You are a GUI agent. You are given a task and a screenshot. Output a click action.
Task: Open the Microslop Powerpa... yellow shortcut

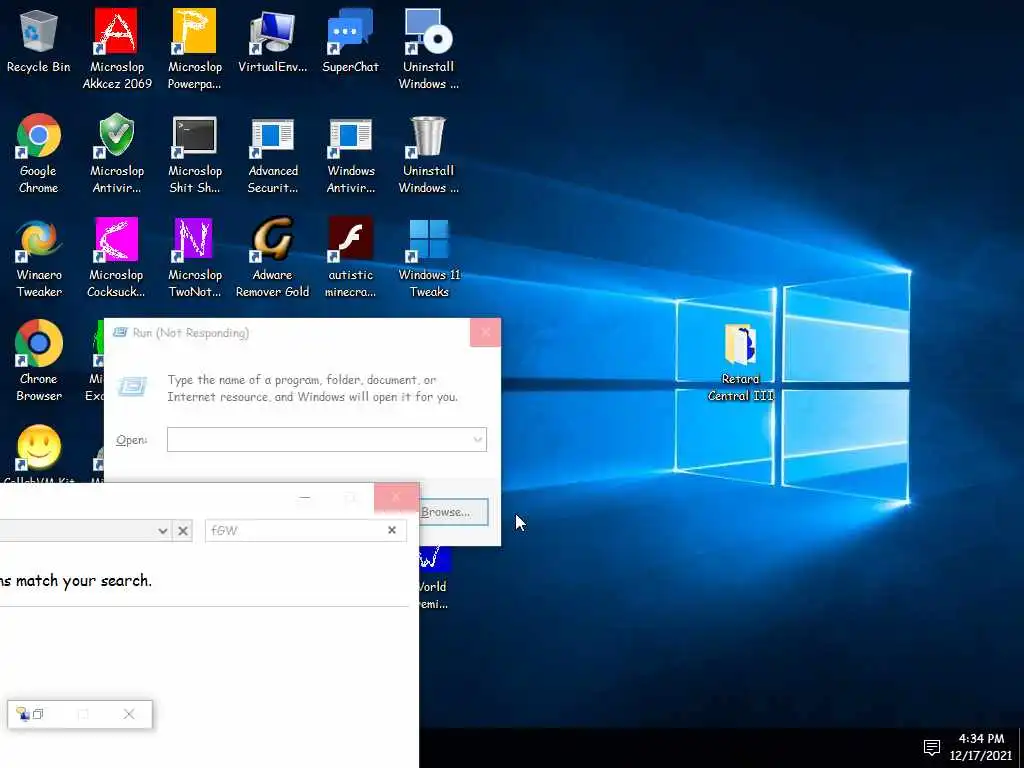195,49
